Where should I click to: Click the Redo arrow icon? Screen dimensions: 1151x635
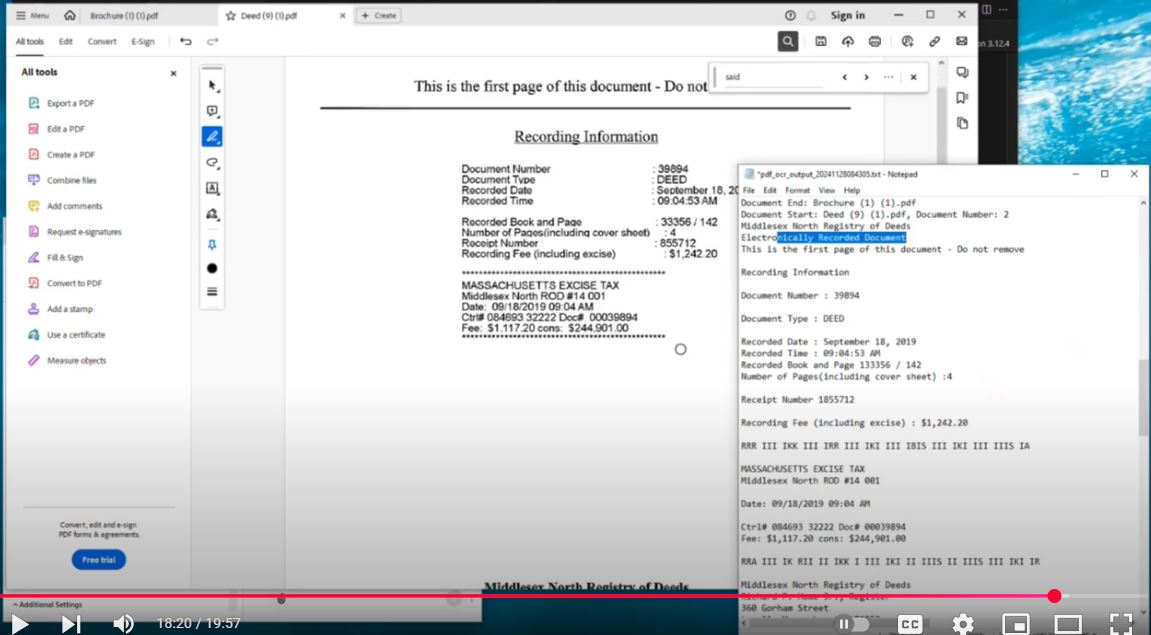(x=212, y=42)
